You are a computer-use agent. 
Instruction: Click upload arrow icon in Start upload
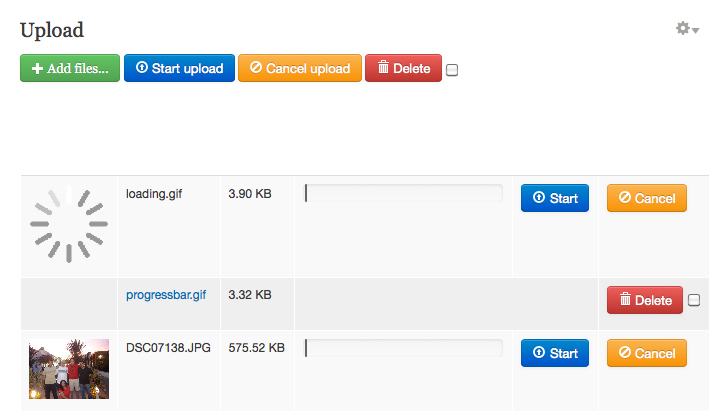142,67
